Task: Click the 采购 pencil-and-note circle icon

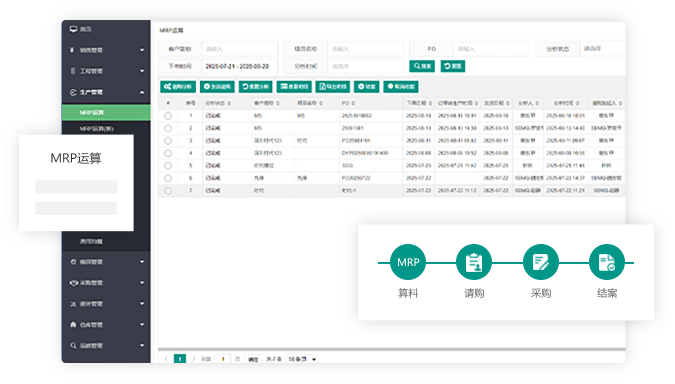Action: point(541,262)
